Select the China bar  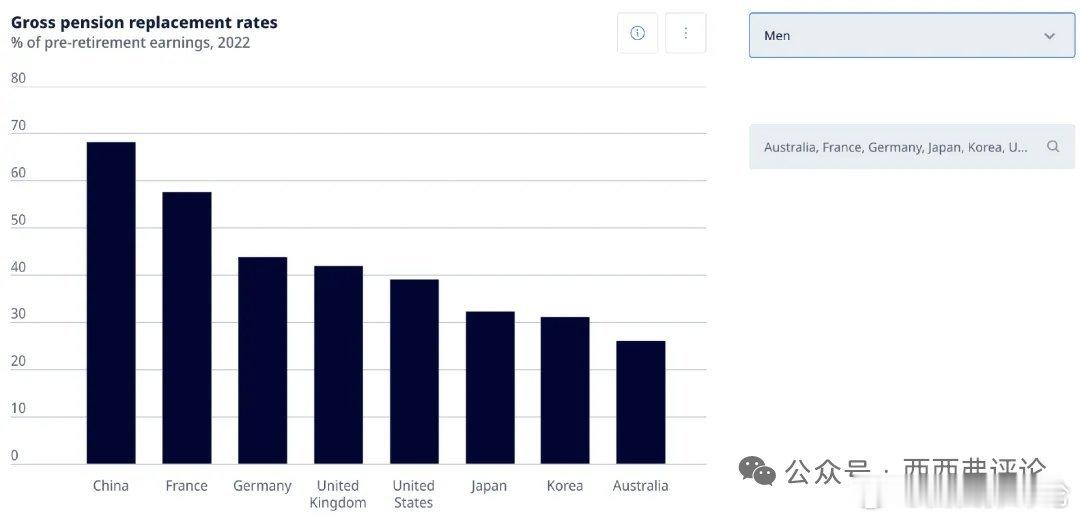pyautogui.click(x=111, y=302)
